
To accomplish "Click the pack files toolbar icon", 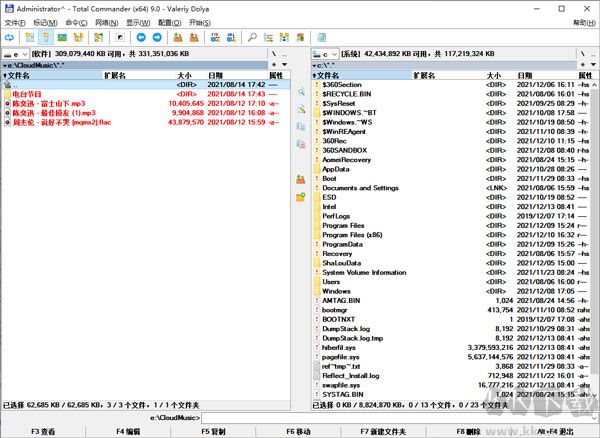I will coord(178,37).
